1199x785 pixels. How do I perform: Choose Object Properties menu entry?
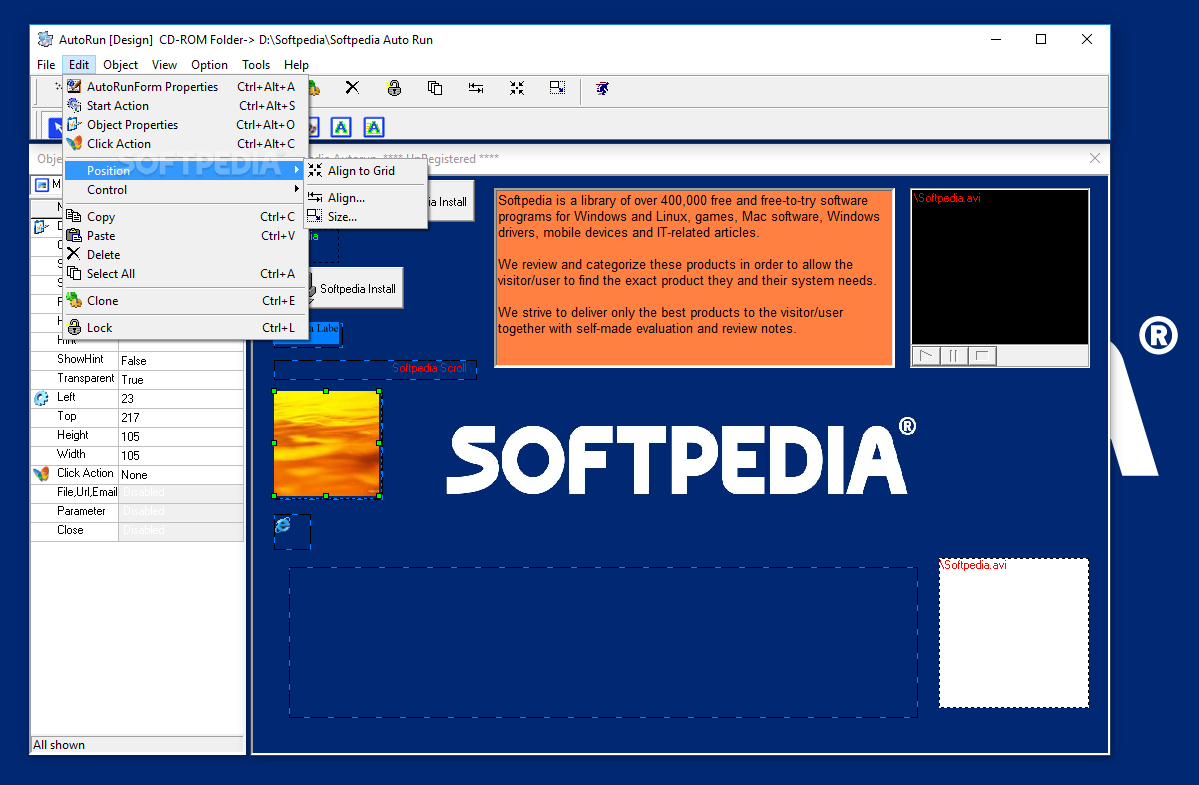click(x=186, y=125)
